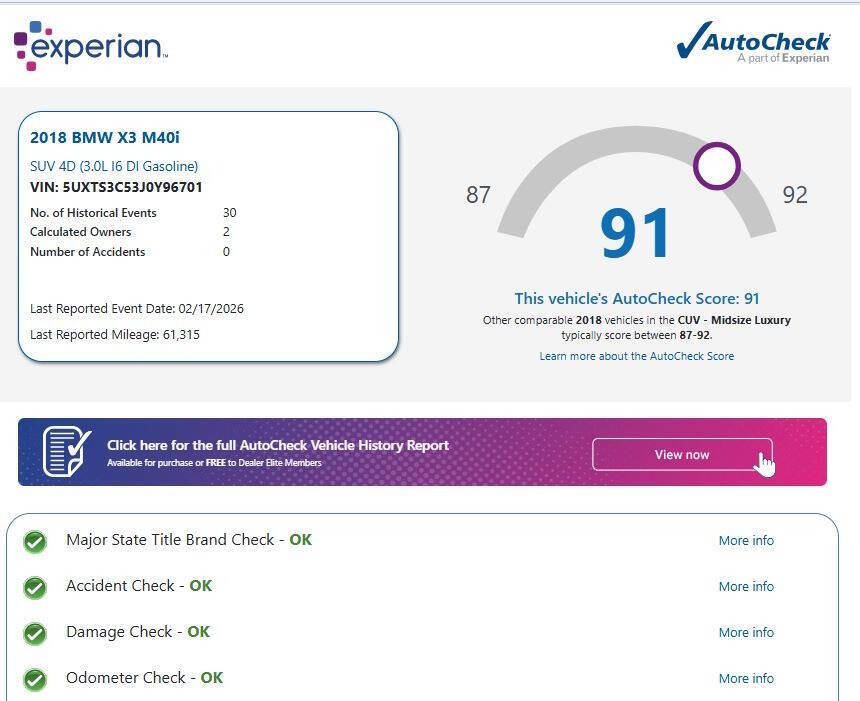Open More info for Odometer Check
The image size is (860, 701).
click(x=746, y=678)
